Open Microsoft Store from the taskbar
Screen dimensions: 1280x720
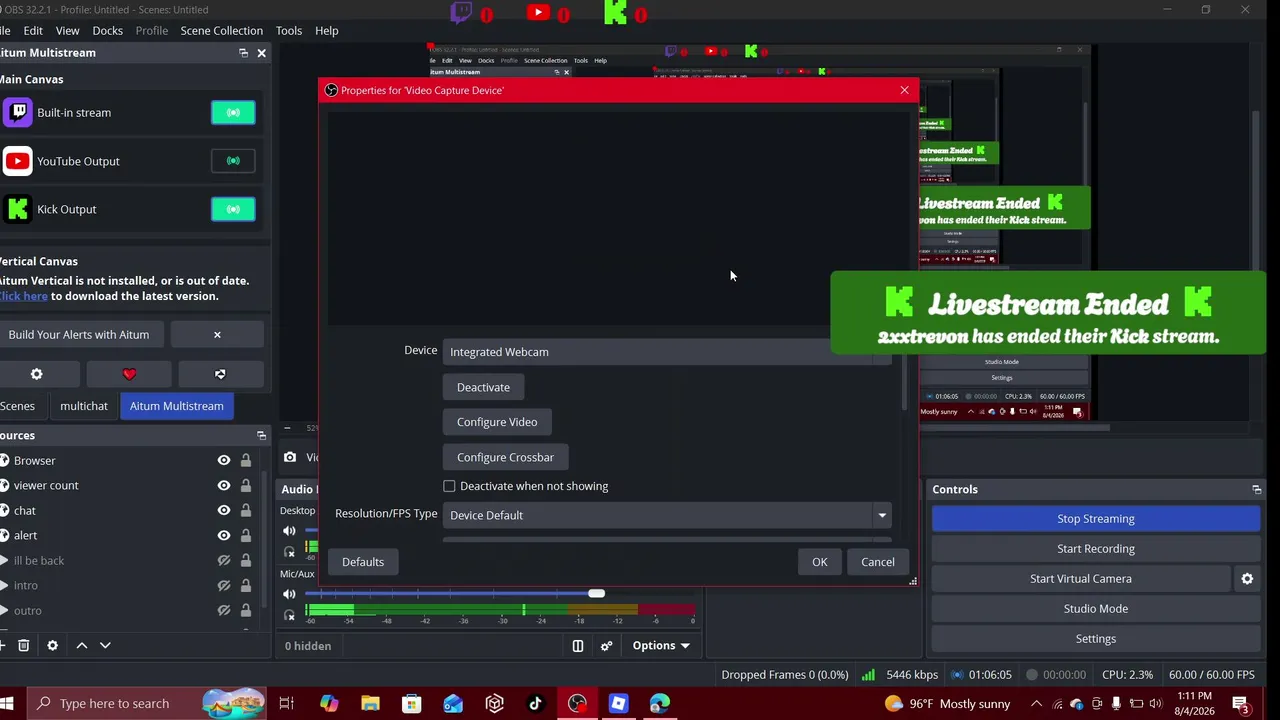[411, 704]
